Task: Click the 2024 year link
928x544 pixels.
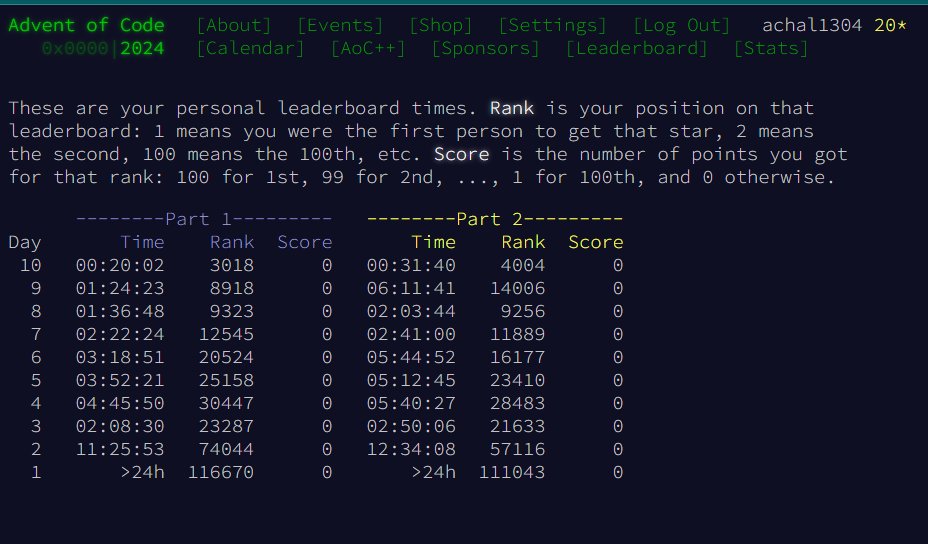Action: [142, 49]
